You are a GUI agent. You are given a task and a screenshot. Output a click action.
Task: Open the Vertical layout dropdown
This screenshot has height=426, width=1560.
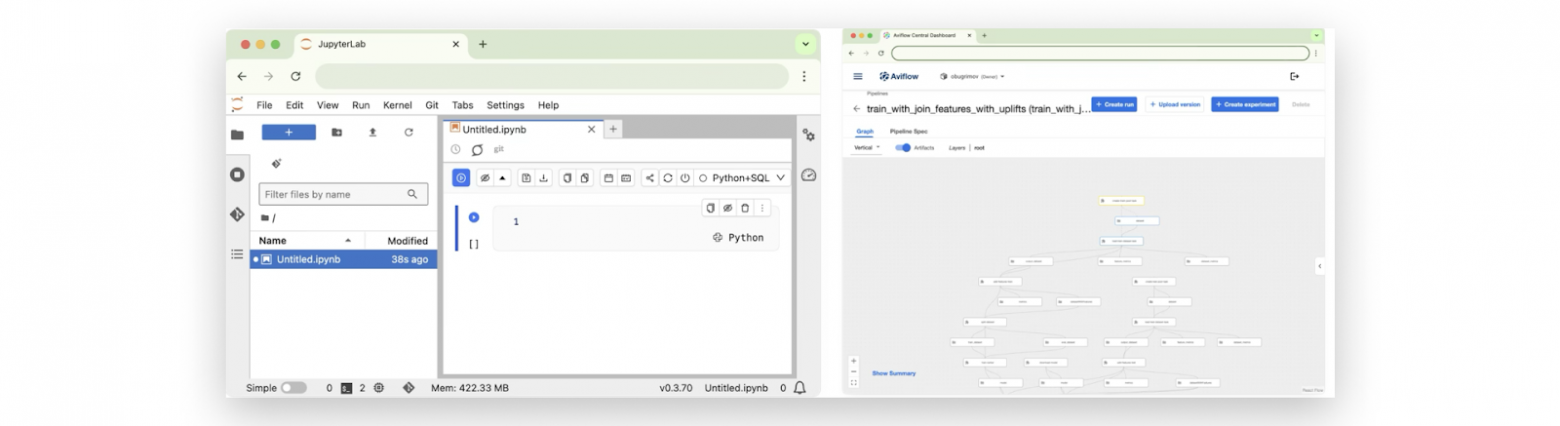pos(866,147)
